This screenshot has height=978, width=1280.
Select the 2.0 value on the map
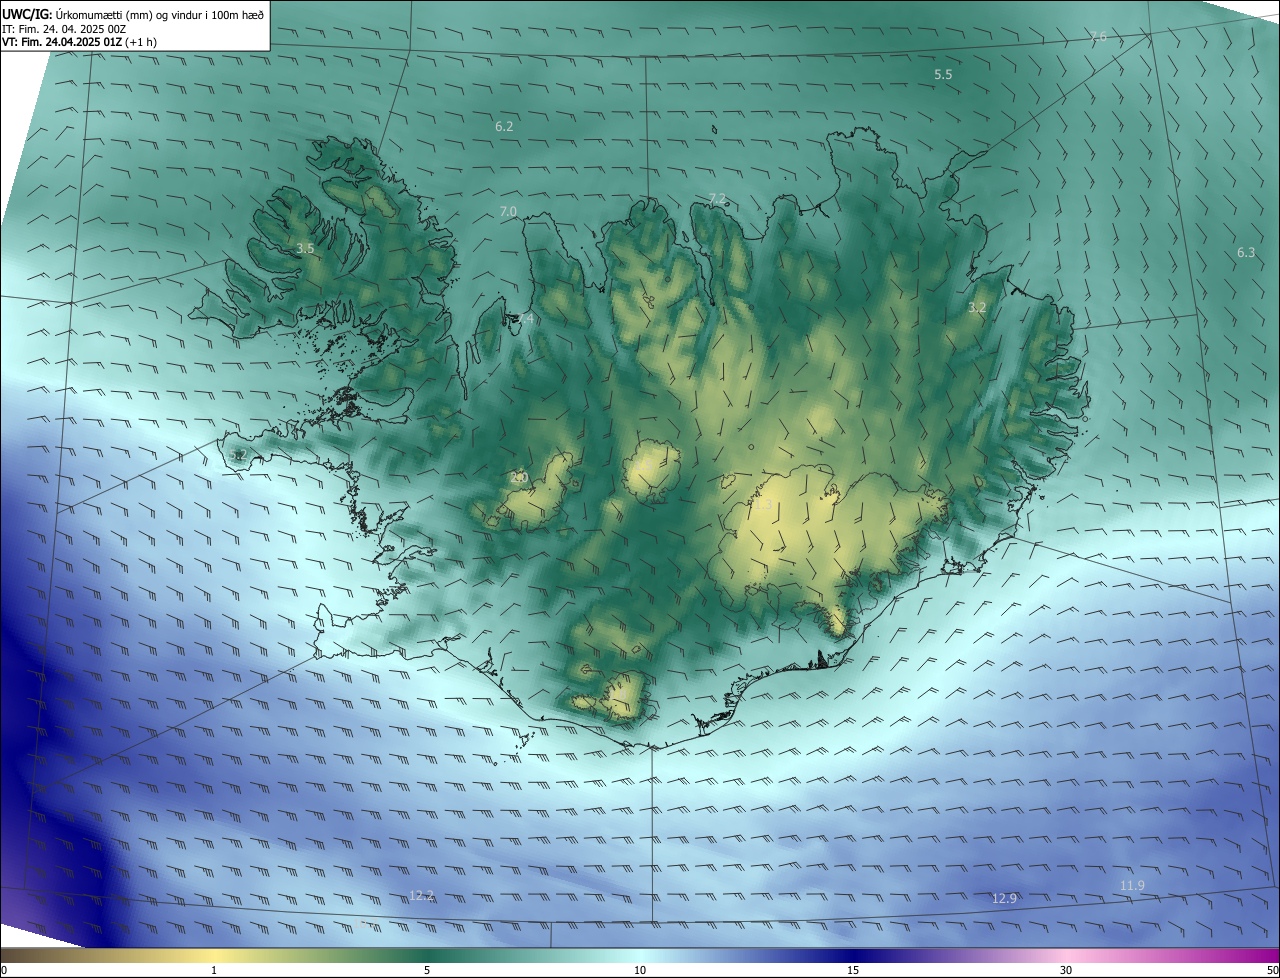(x=518, y=477)
